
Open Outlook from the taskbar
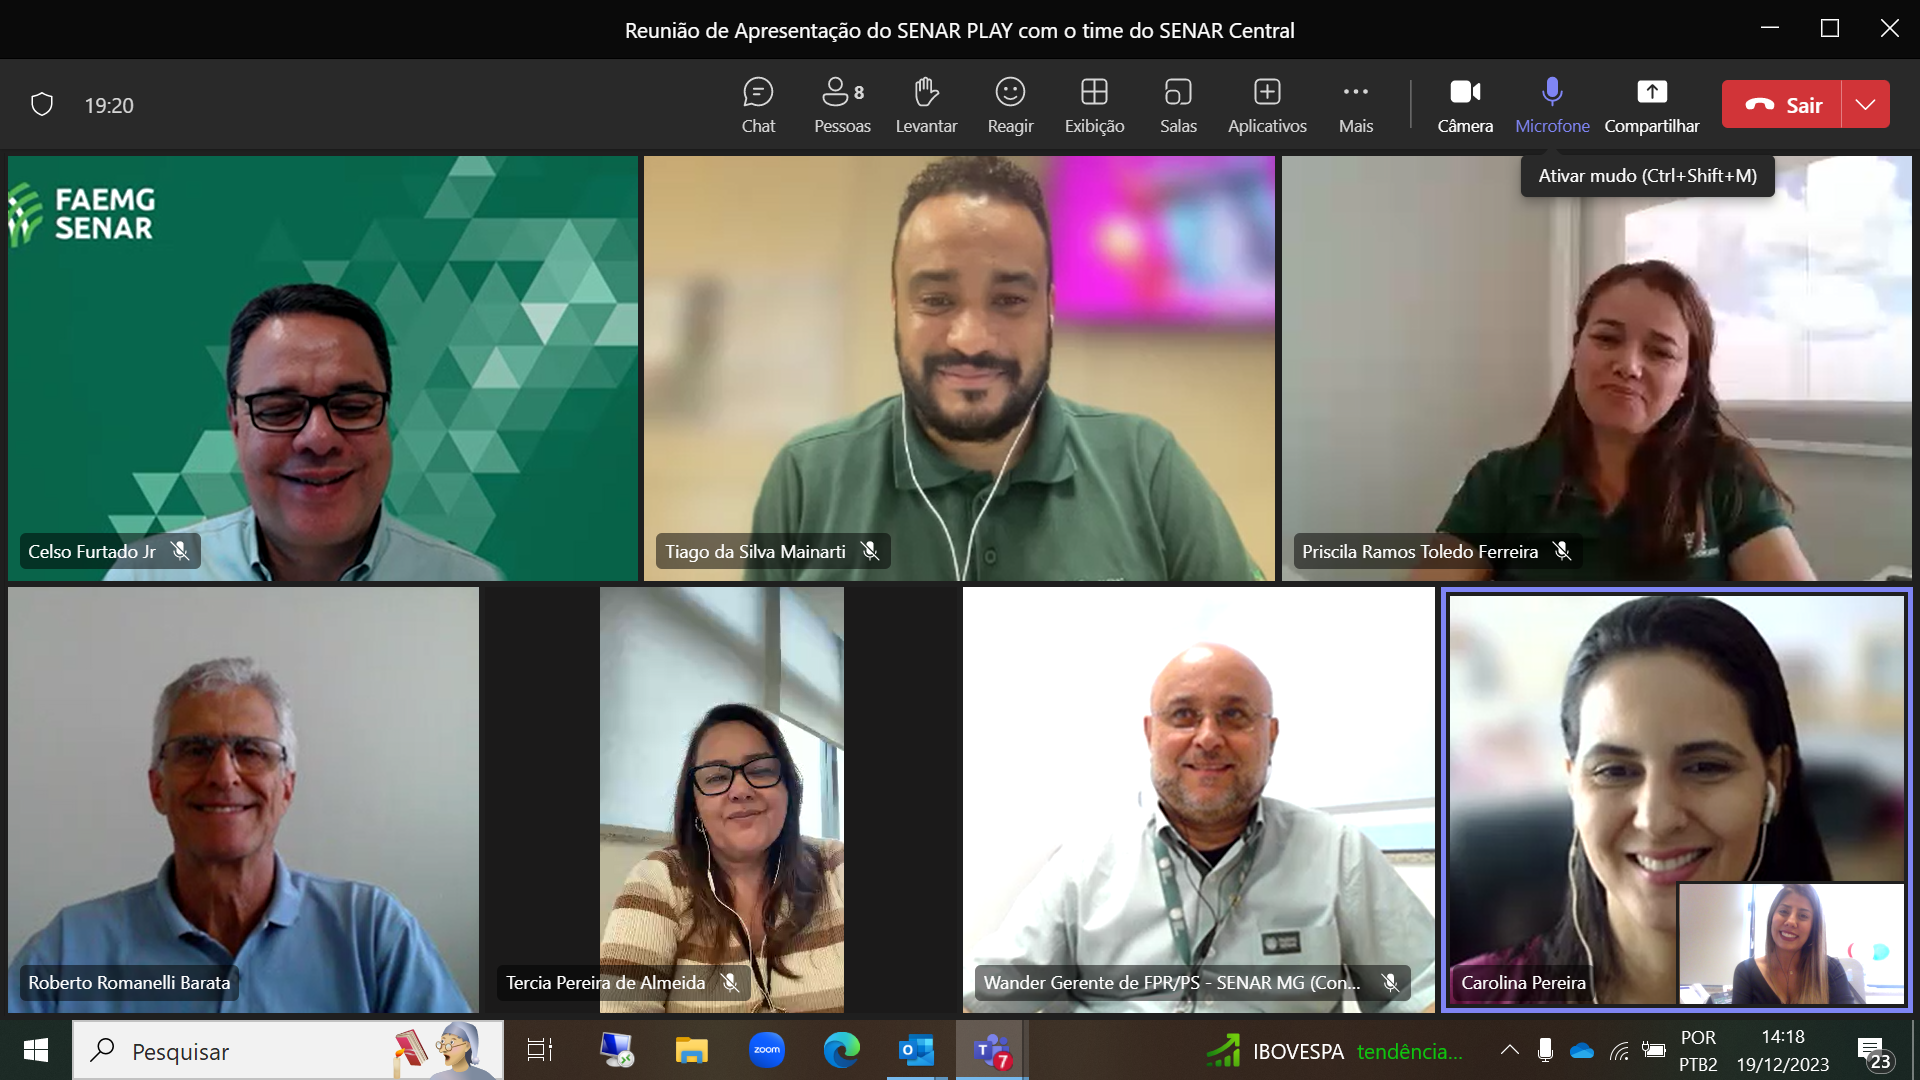(x=917, y=1050)
